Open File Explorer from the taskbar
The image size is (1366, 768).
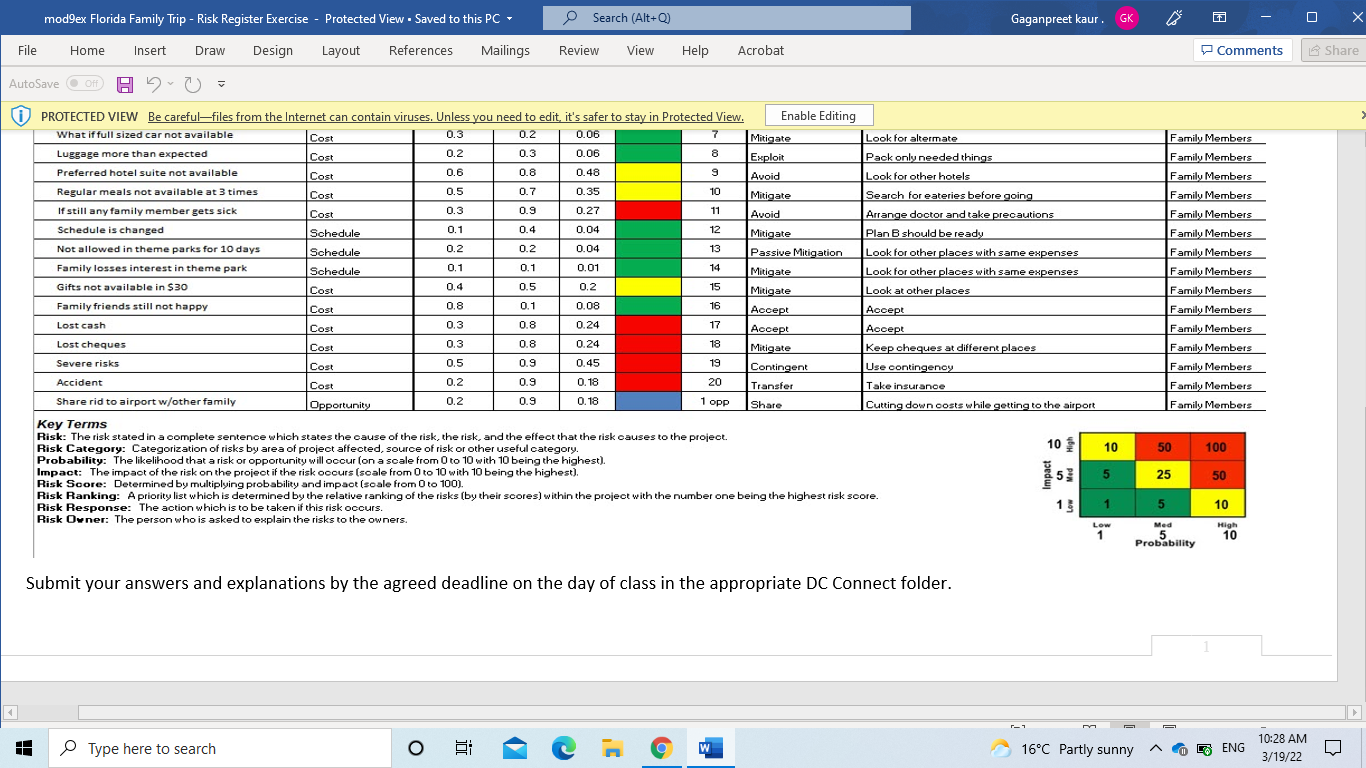(613, 748)
